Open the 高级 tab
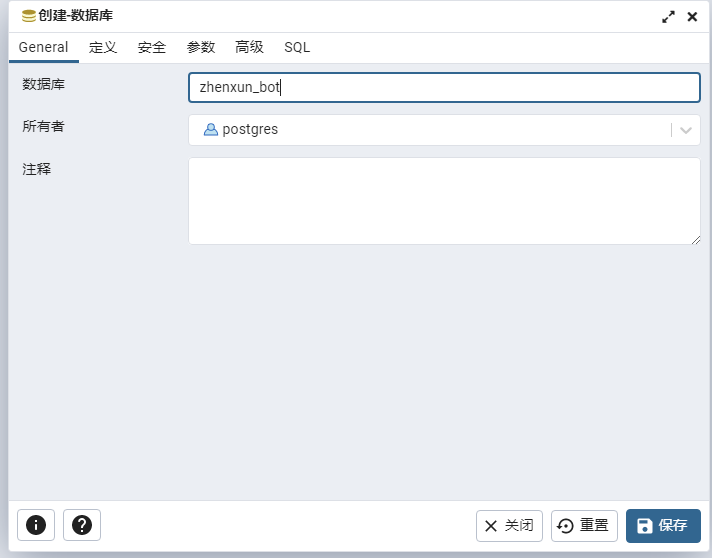 point(249,47)
